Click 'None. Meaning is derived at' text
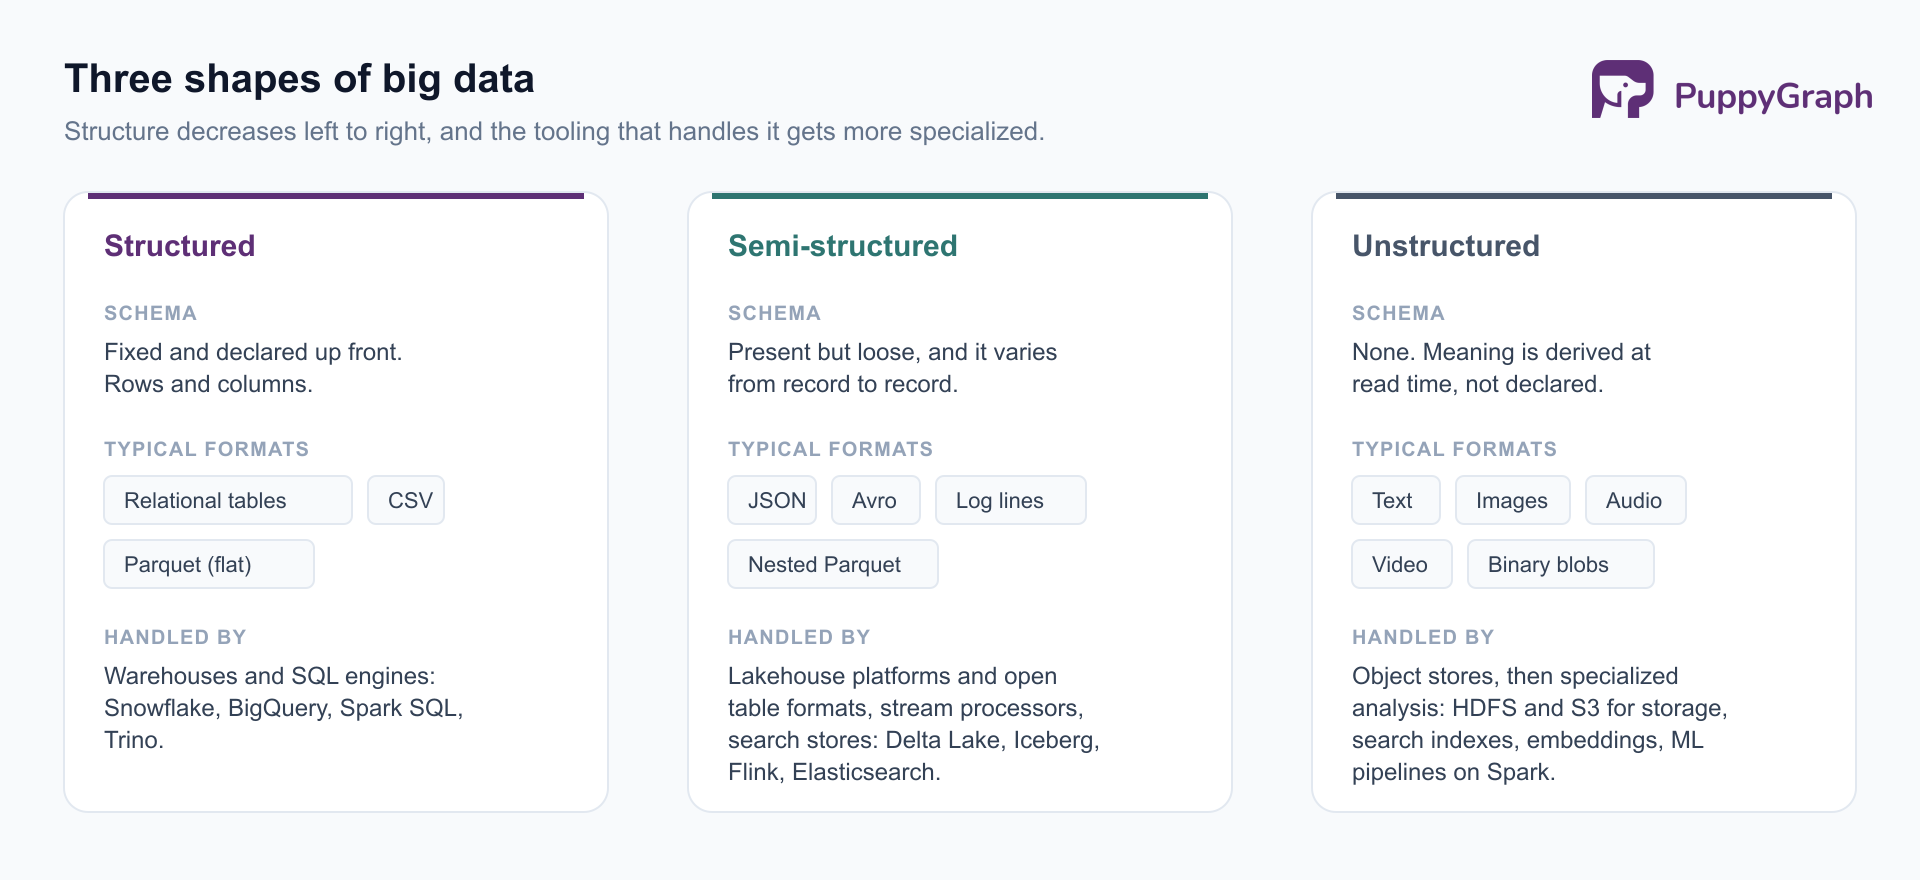Image resolution: width=1920 pixels, height=880 pixels. 1501,352
